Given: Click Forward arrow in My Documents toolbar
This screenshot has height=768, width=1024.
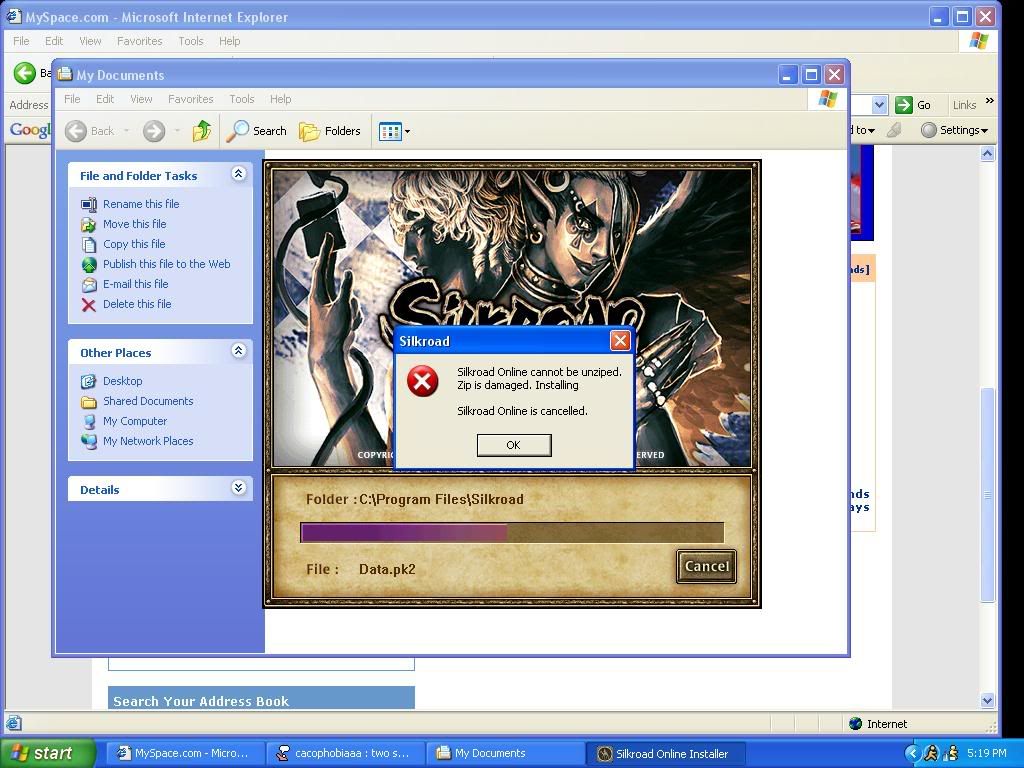Looking at the screenshot, I should 154,131.
